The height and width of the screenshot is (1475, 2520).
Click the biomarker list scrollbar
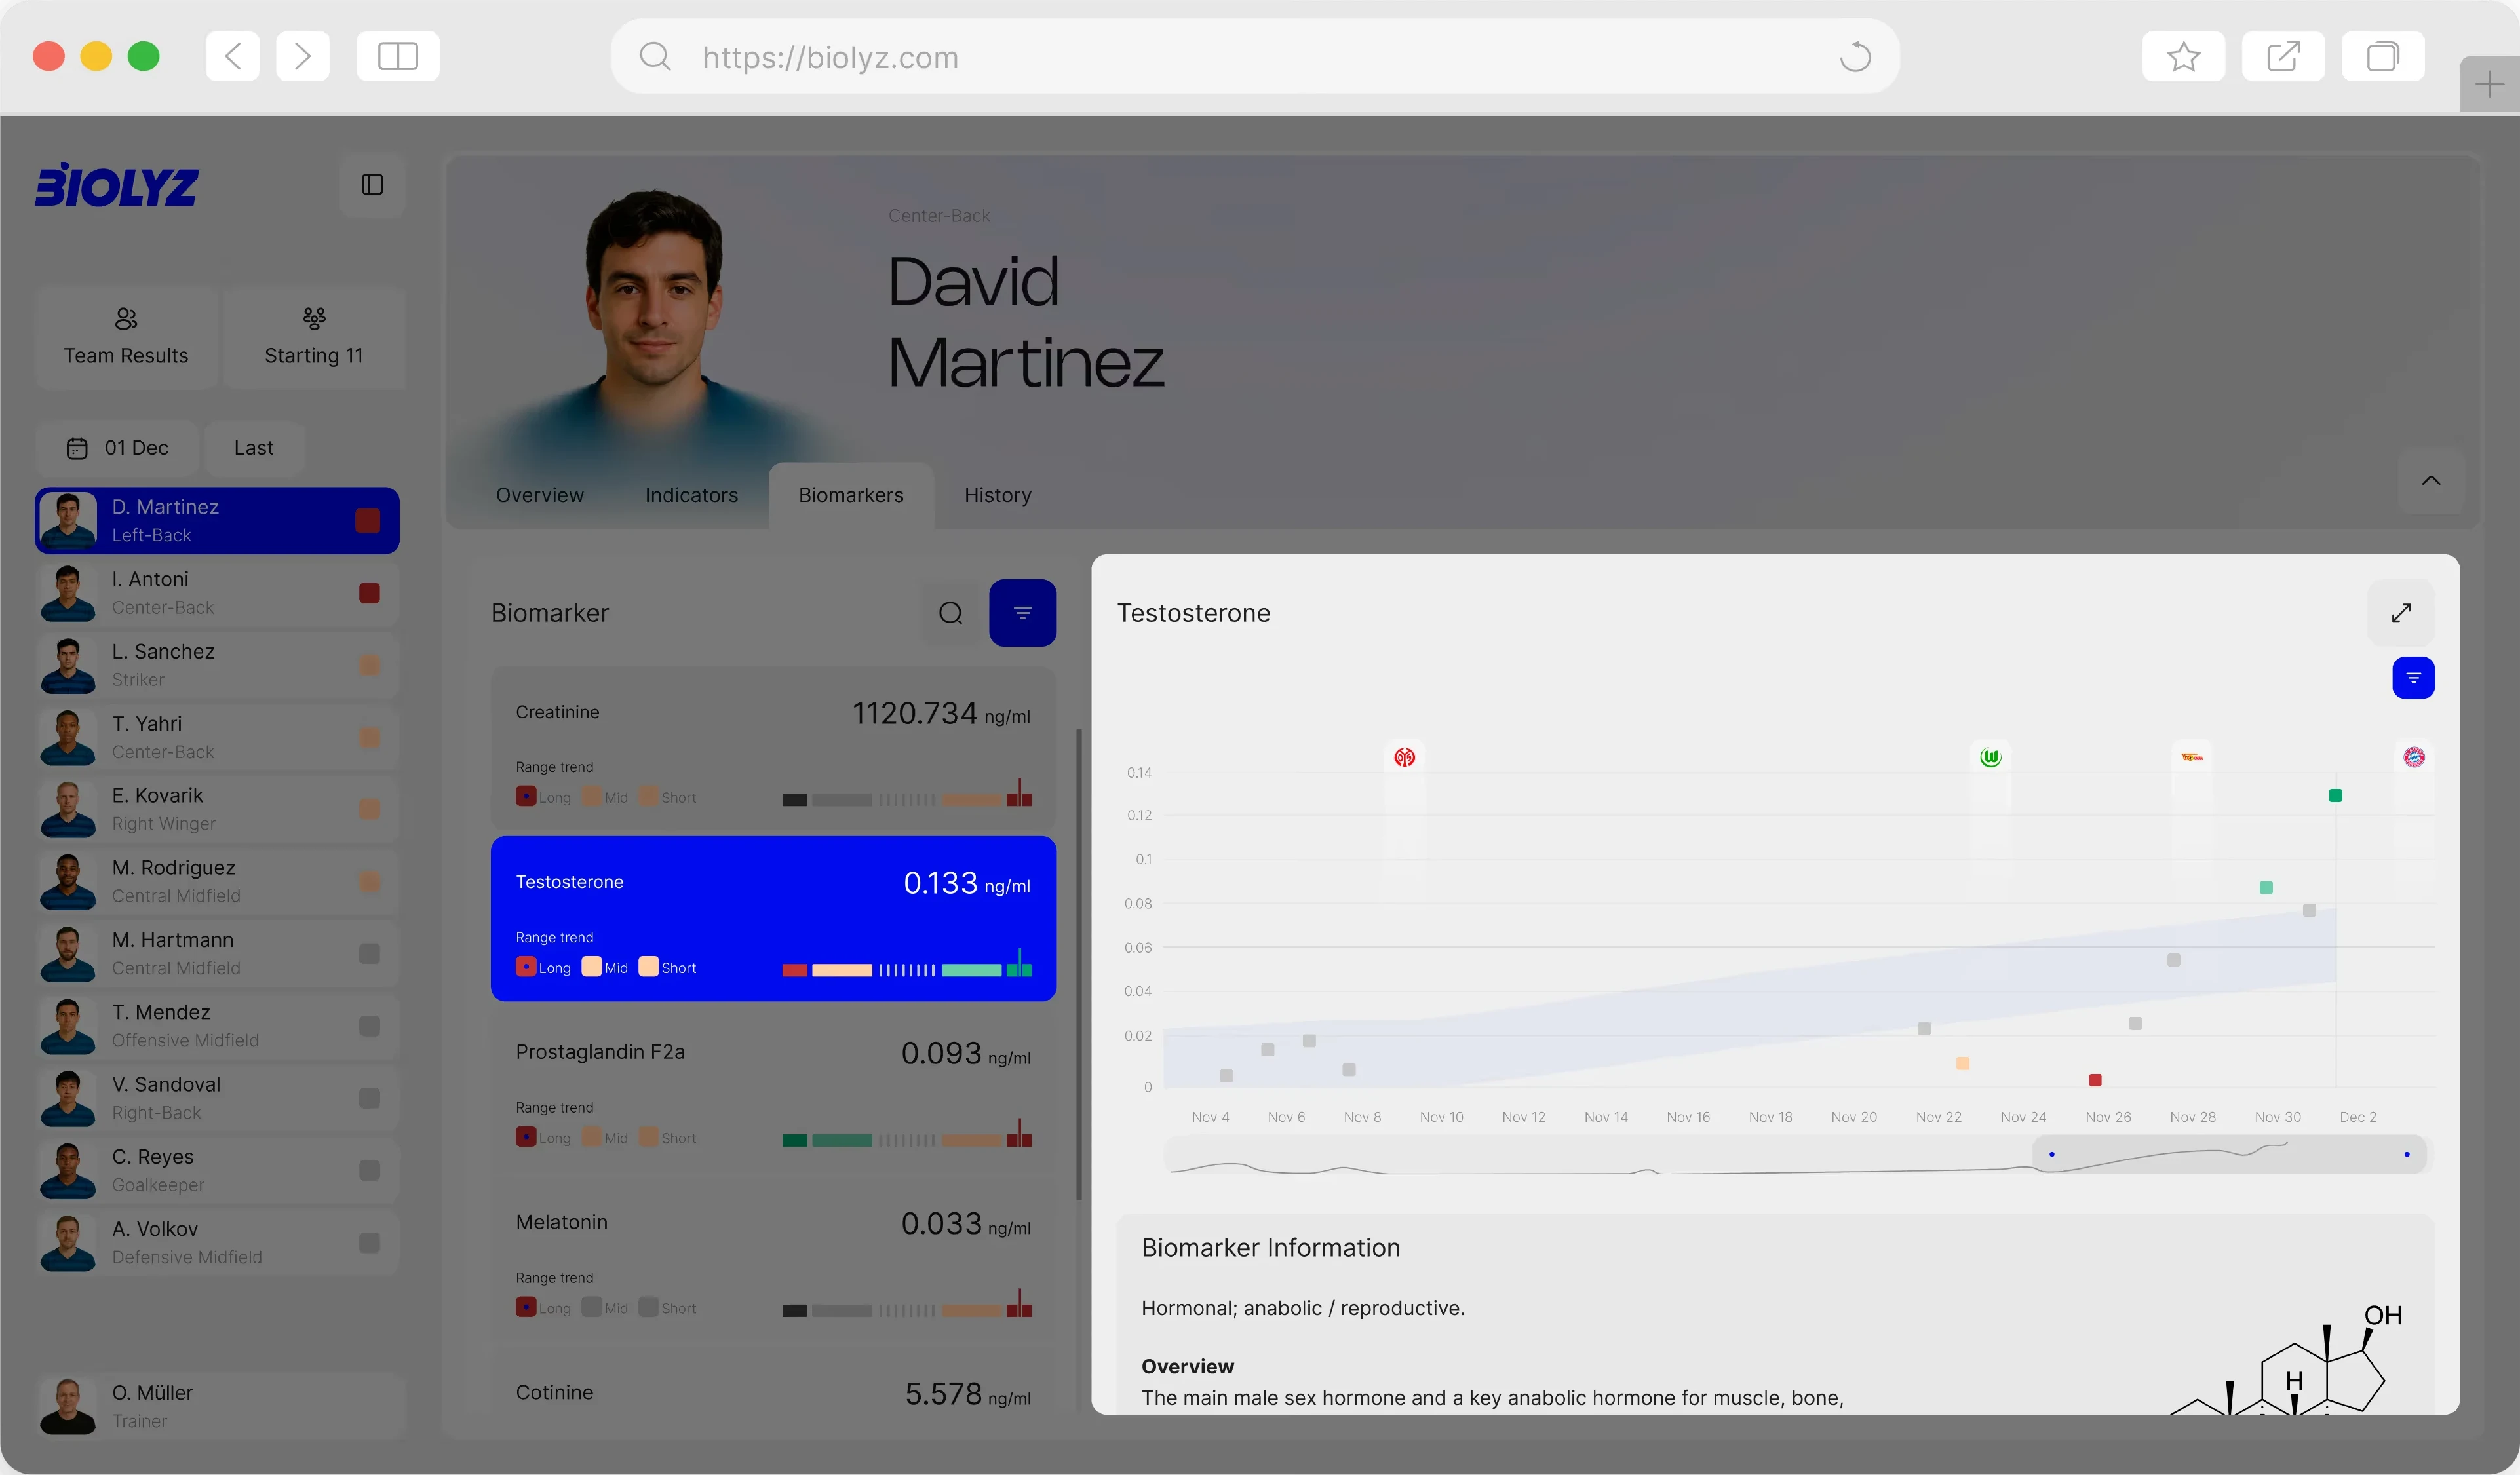pyautogui.click(x=1078, y=964)
